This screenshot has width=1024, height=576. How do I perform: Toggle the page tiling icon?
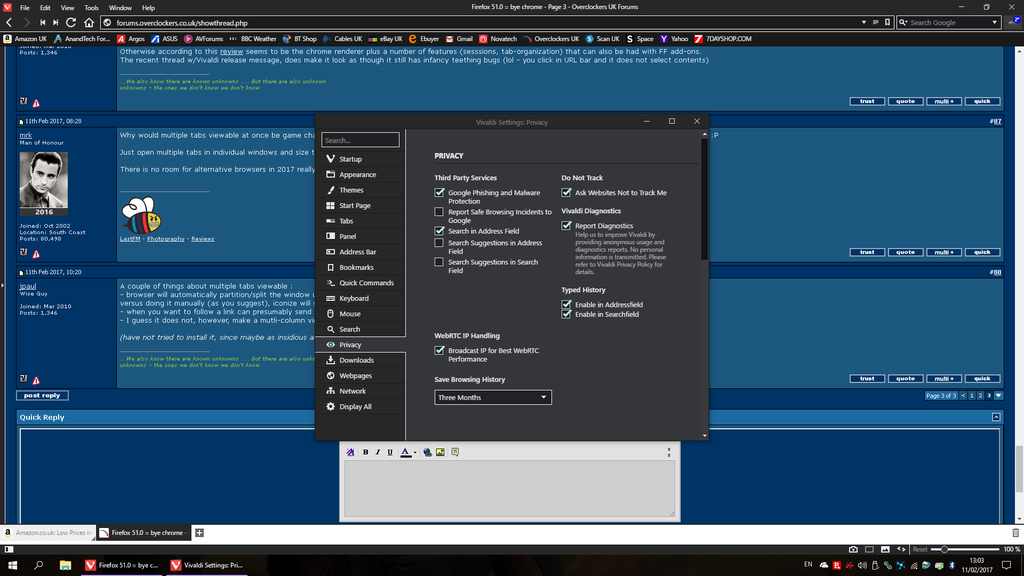(x=869, y=549)
